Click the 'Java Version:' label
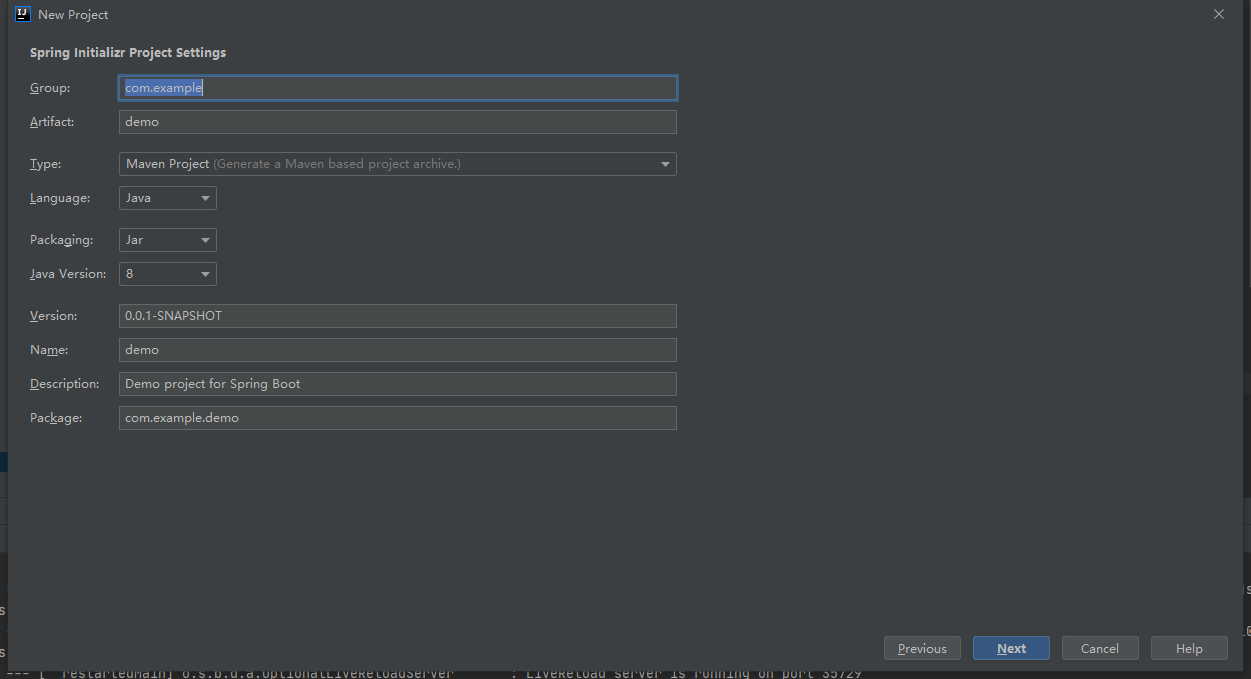 click(x=67, y=274)
